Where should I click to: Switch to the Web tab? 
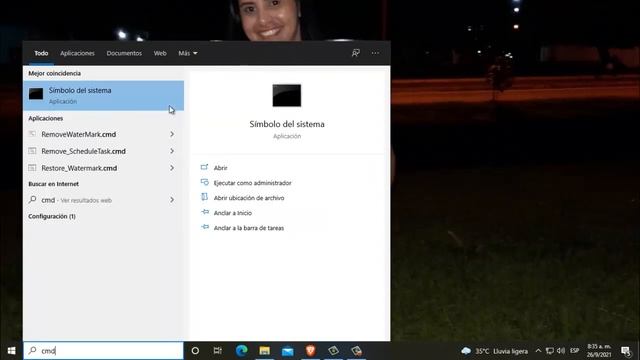click(x=160, y=53)
